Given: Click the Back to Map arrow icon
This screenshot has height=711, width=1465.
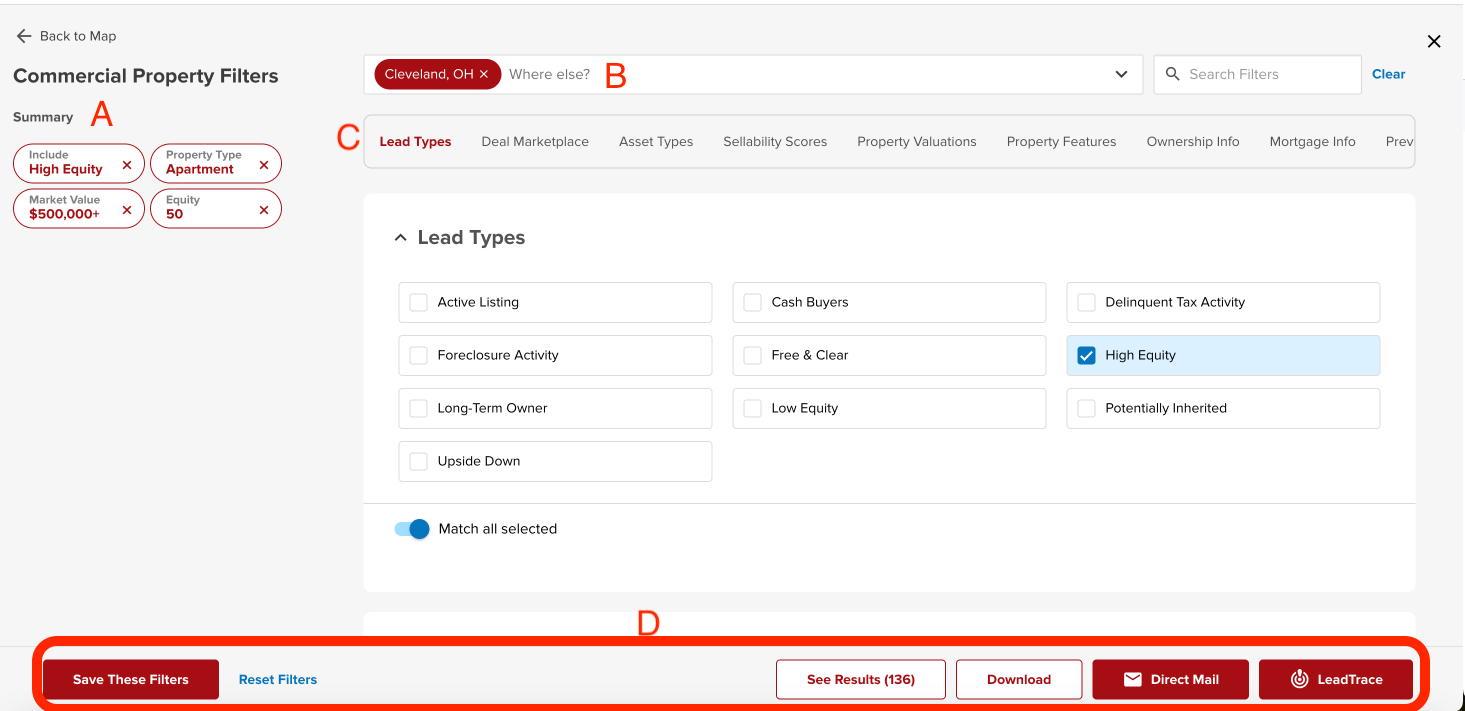Looking at the screenshot, I should (x=24, y=36).
